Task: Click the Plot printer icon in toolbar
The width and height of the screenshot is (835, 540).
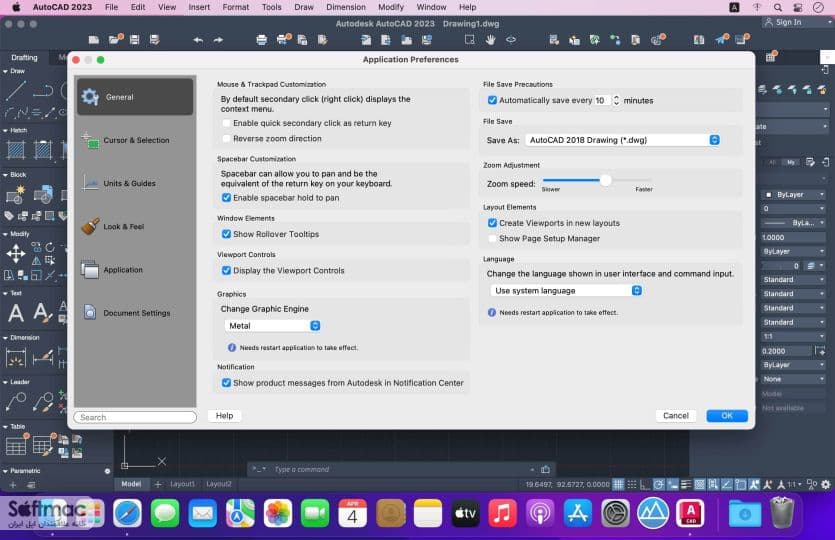Action: click(261, 40)
